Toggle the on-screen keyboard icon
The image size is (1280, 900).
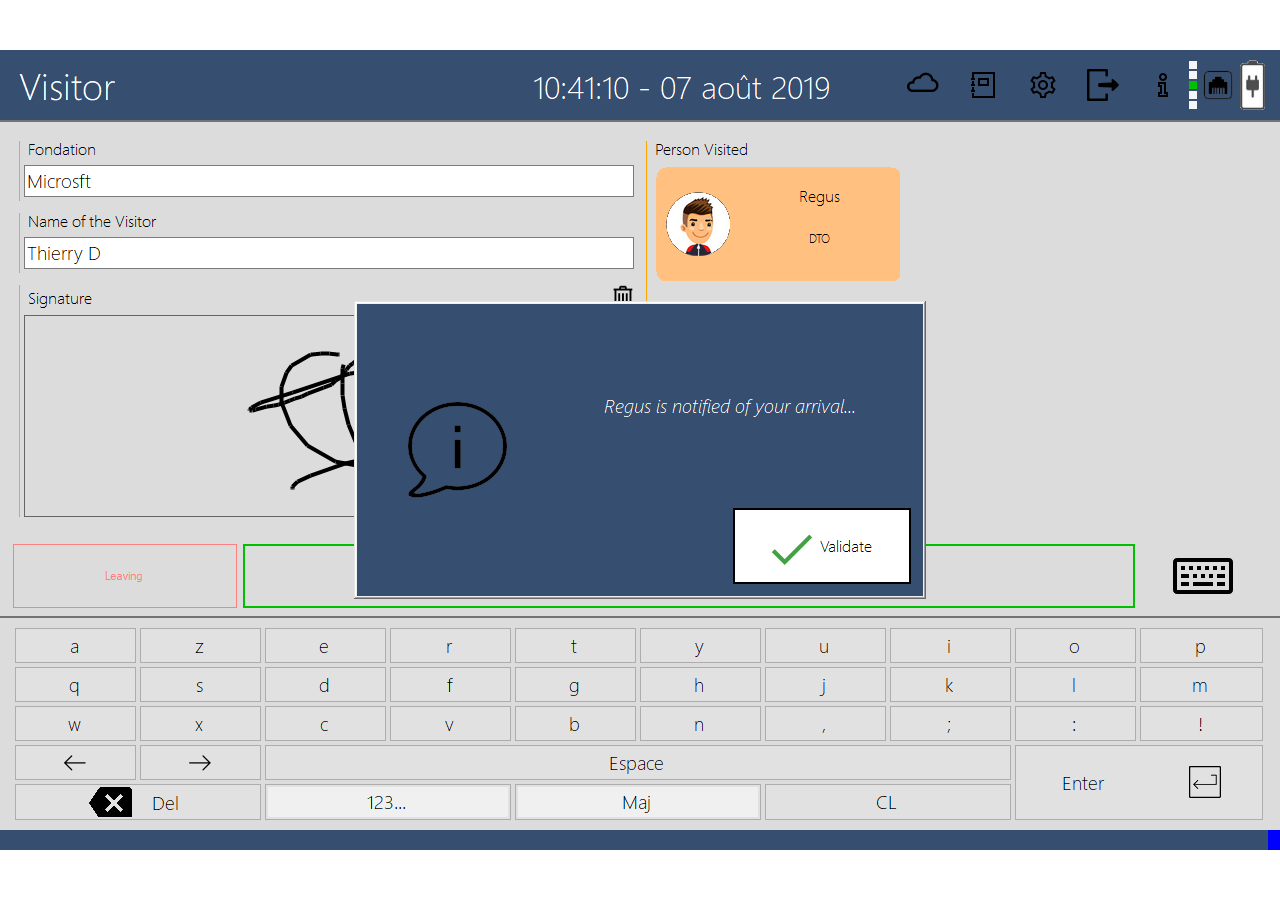pyautogui.click(x=1202, y=576)
